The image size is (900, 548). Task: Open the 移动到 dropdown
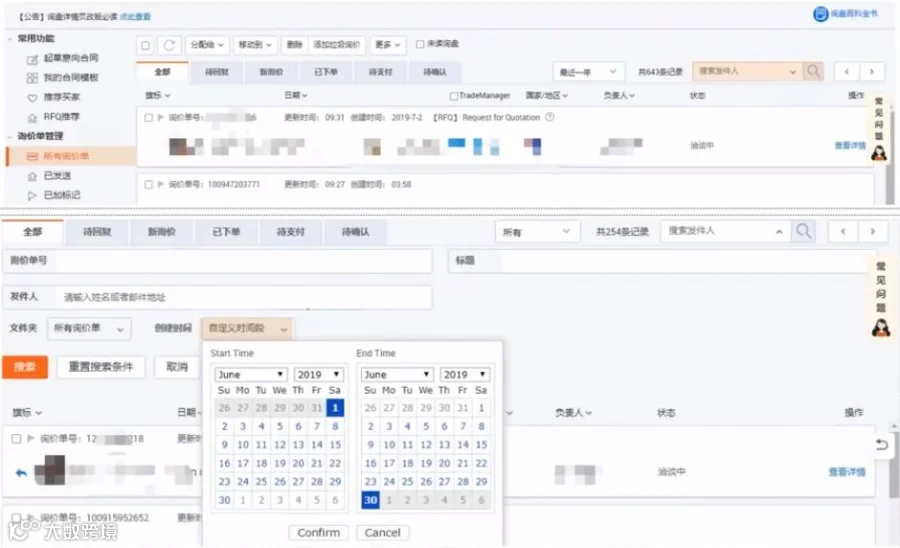tap(254, 45)
